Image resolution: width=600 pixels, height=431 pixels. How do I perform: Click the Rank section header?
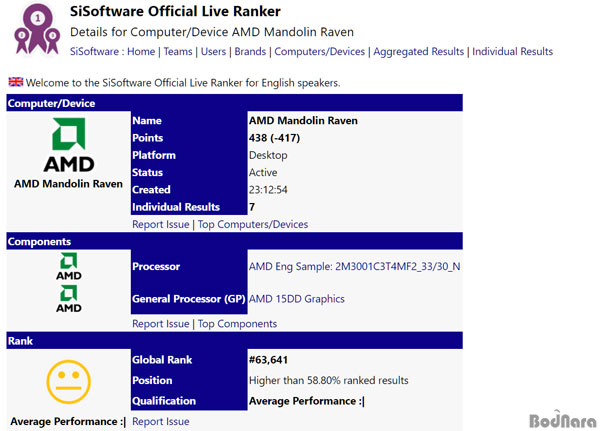[234, 341]
